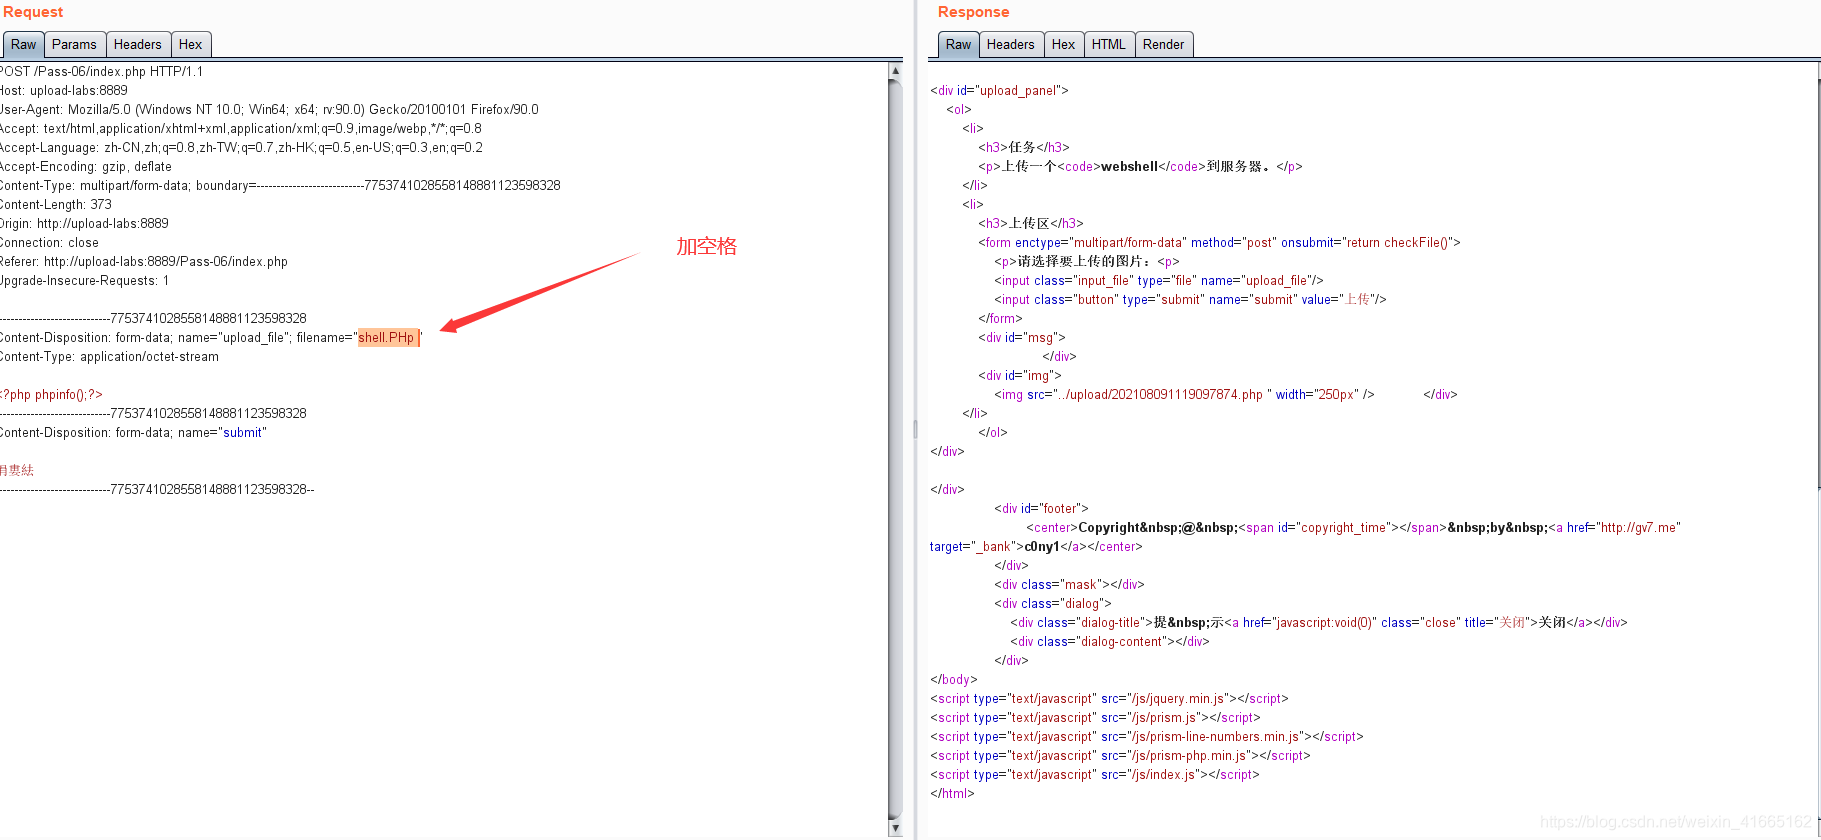Click the div id="msg" response line
This screenshot has height=840, width=1821.
[1022, 338]
